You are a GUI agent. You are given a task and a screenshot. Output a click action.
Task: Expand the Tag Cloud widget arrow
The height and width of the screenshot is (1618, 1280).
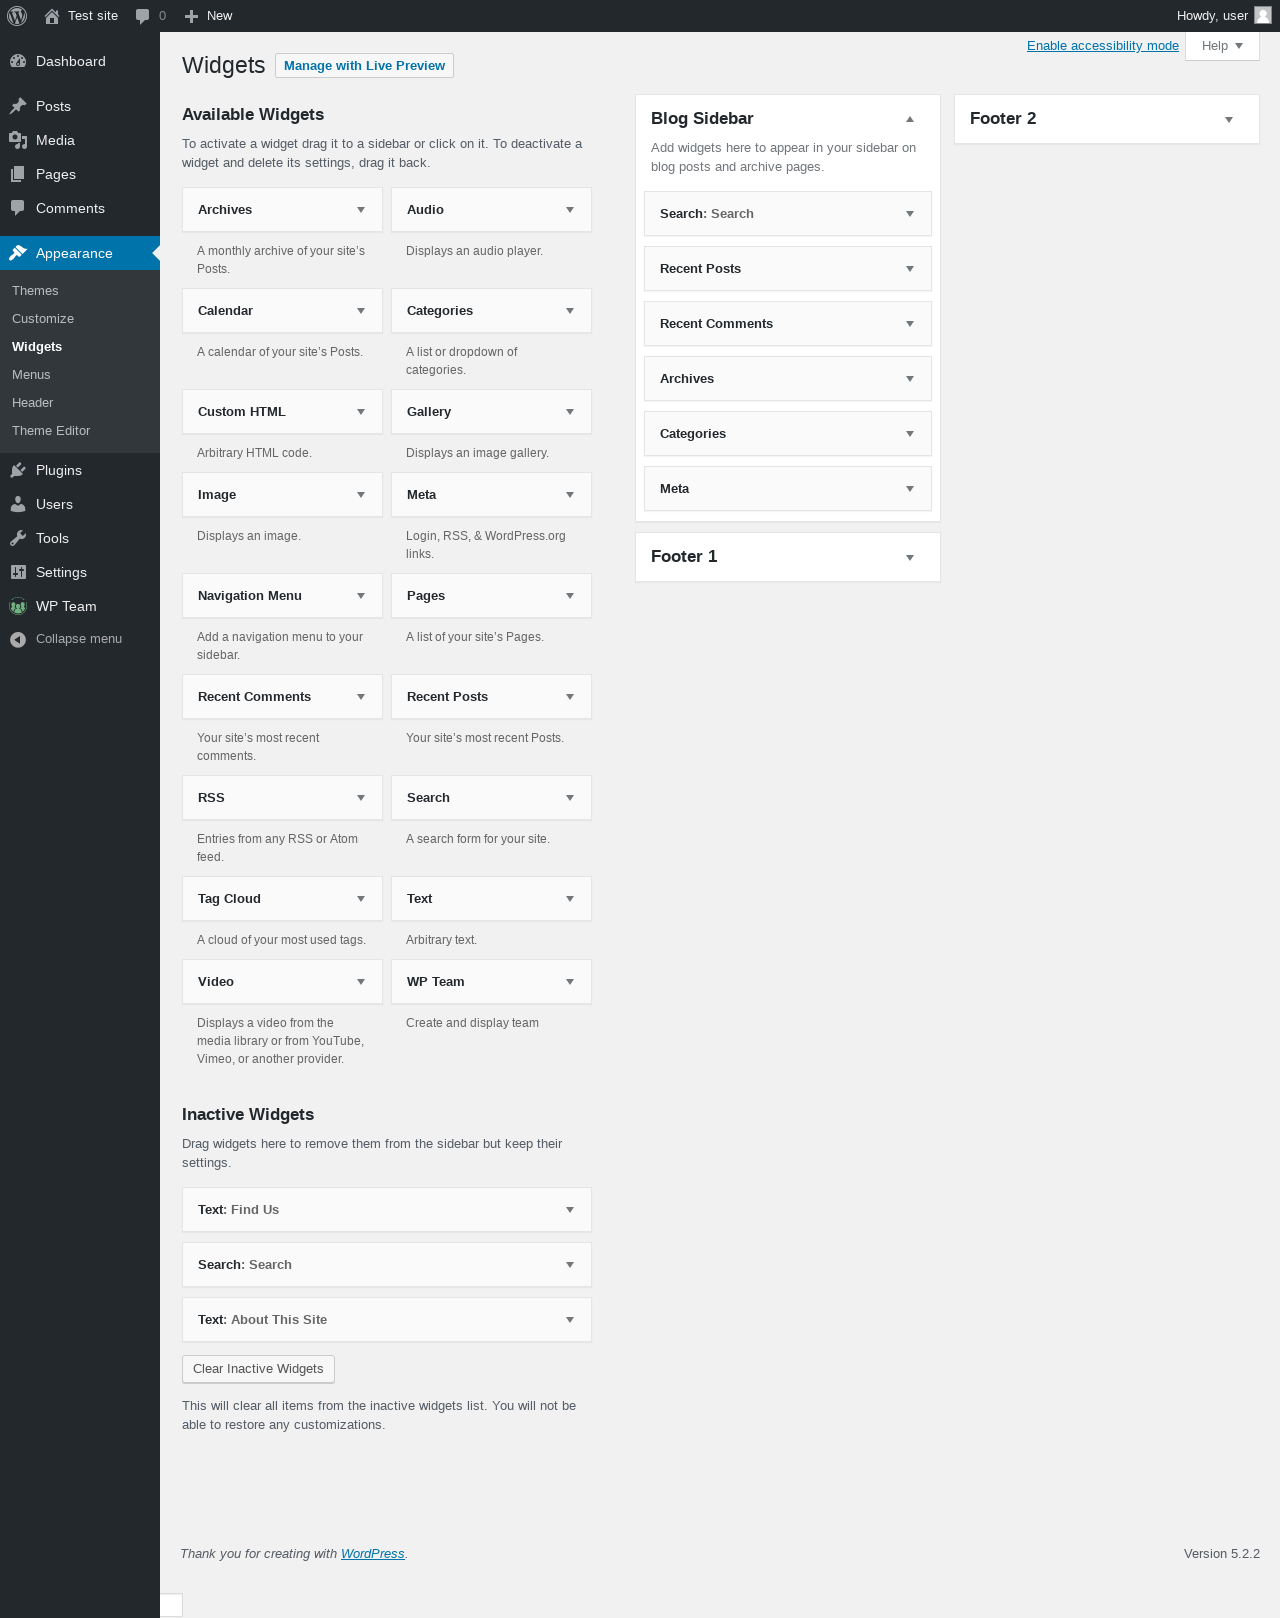pyautogui.click(x=361, y=899)
